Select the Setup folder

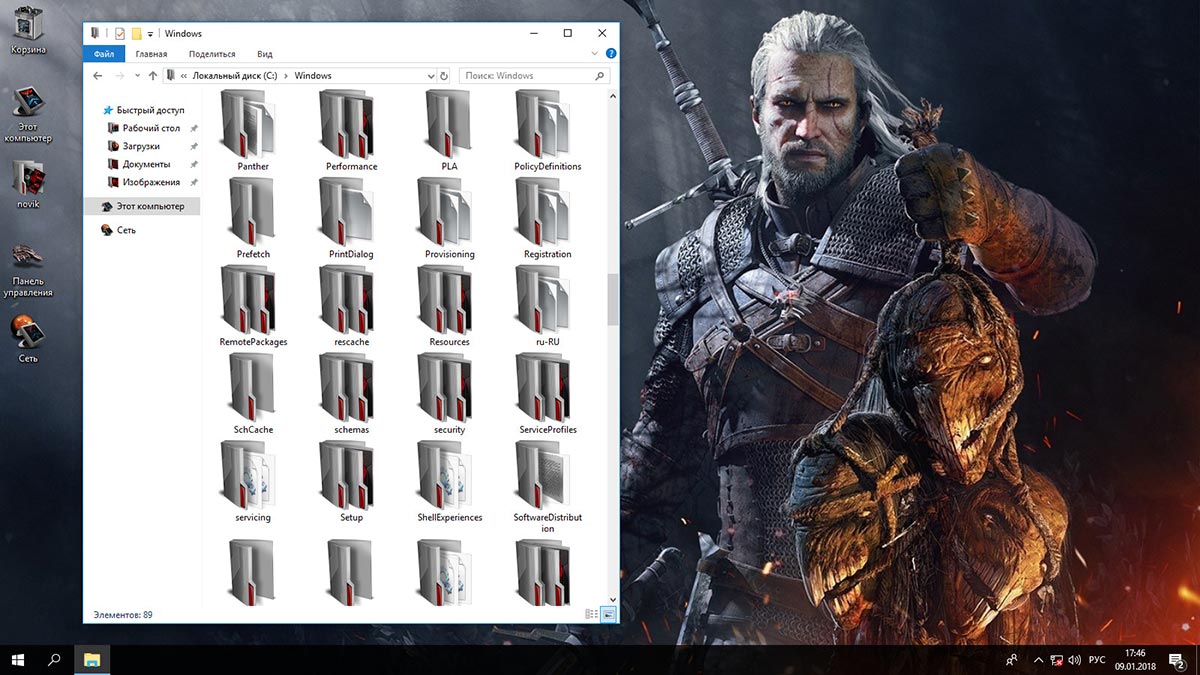point(351,482)
